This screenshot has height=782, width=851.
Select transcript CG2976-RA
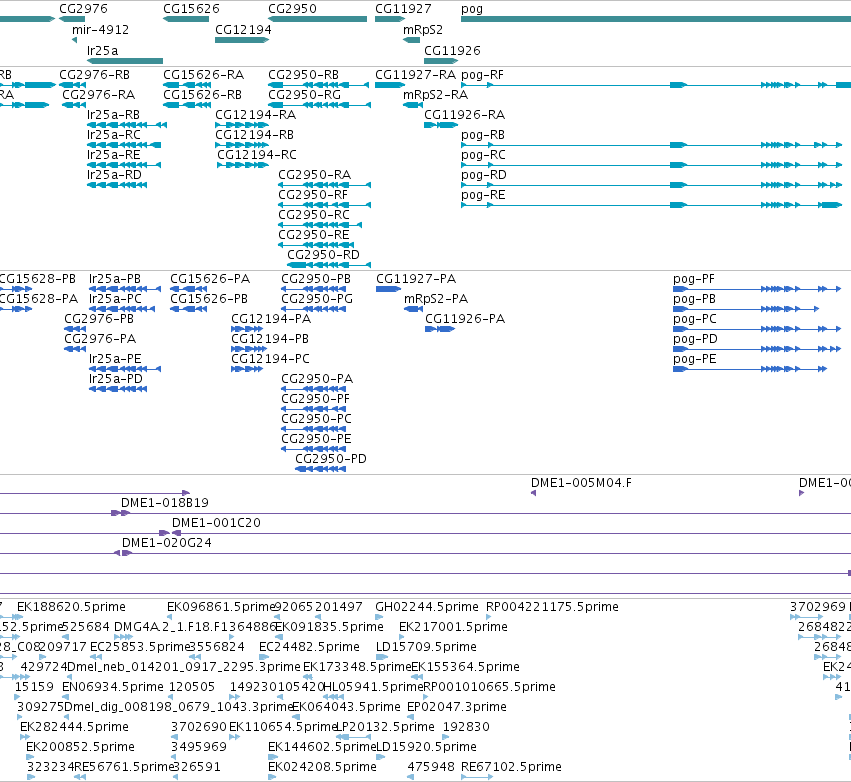point(74,105)
